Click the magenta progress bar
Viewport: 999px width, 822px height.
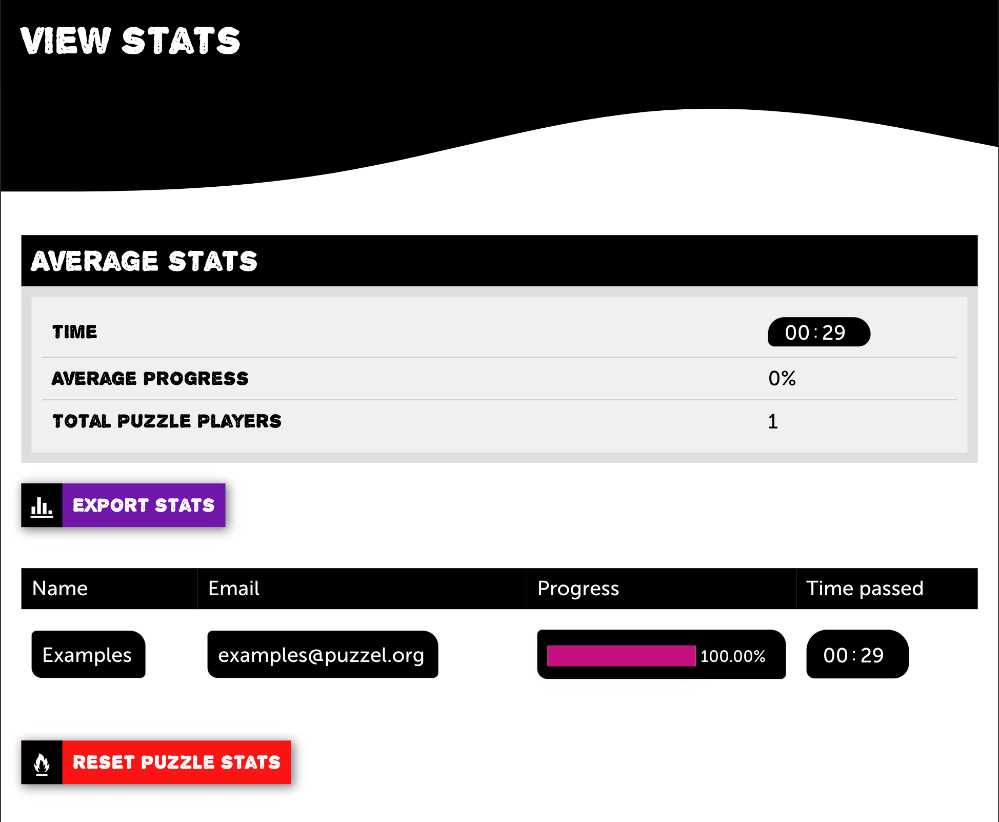click(621, 656)
